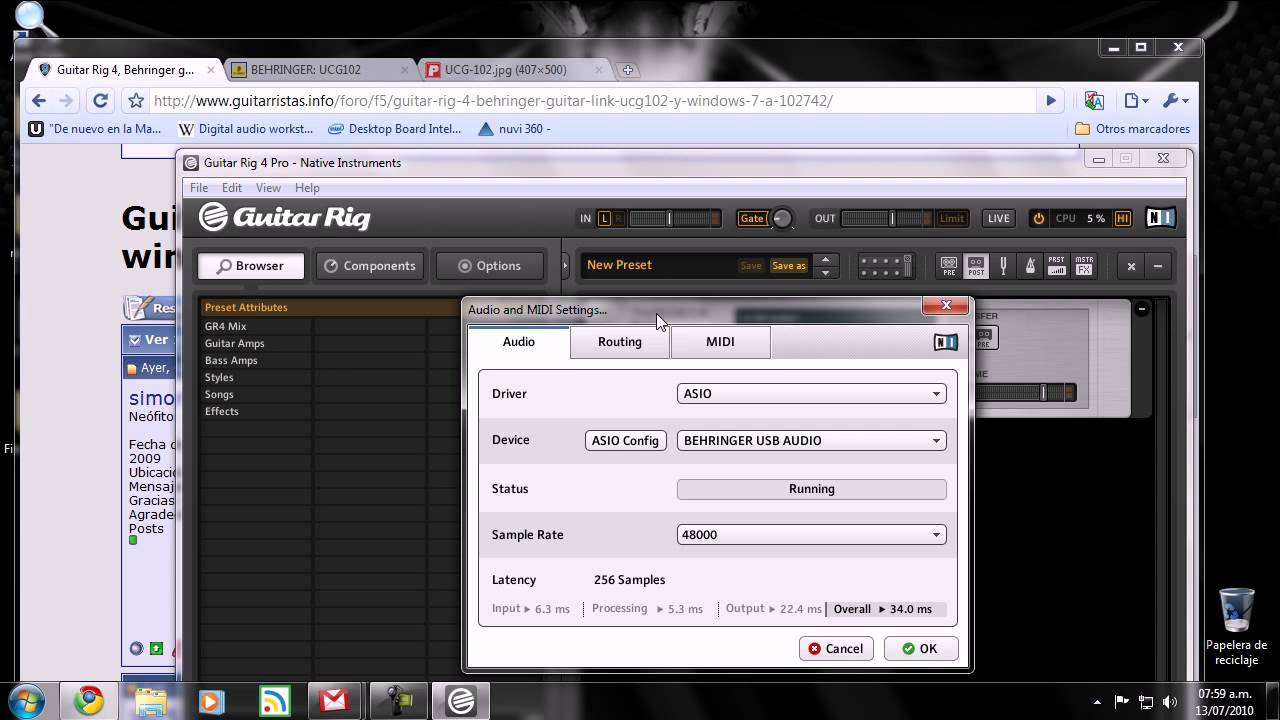This screenshot has width=1280, height=720.
Task: Reload the page in Chrome
Action: coord(100,101)
